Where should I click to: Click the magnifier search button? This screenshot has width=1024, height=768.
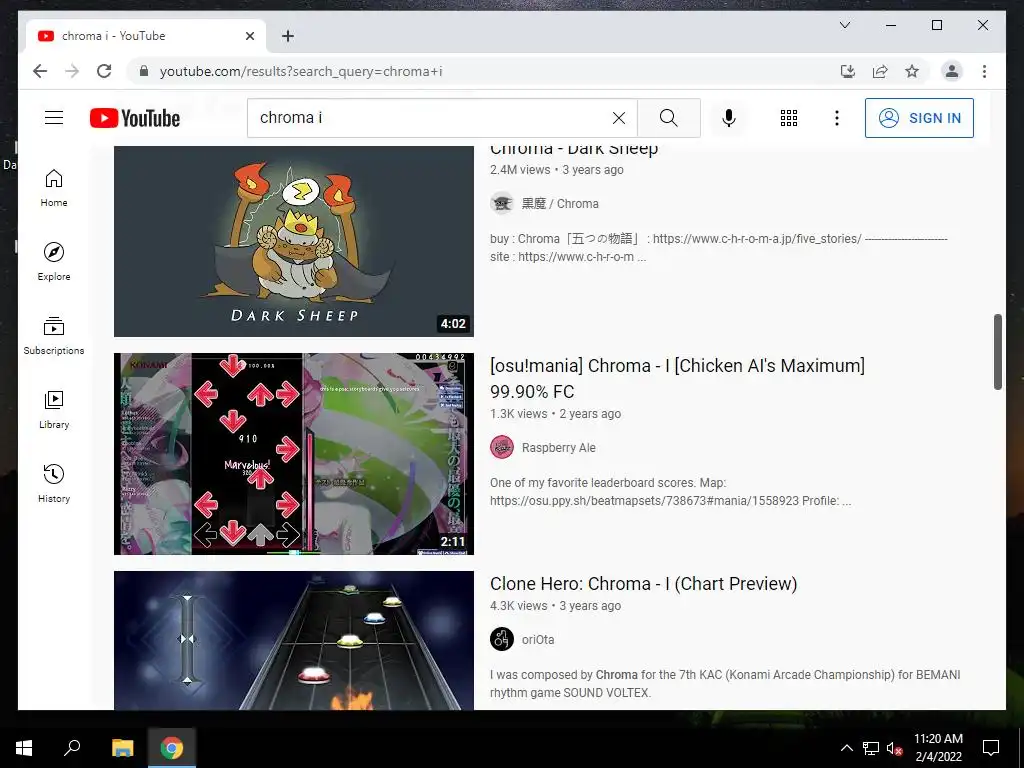point(668,118)
